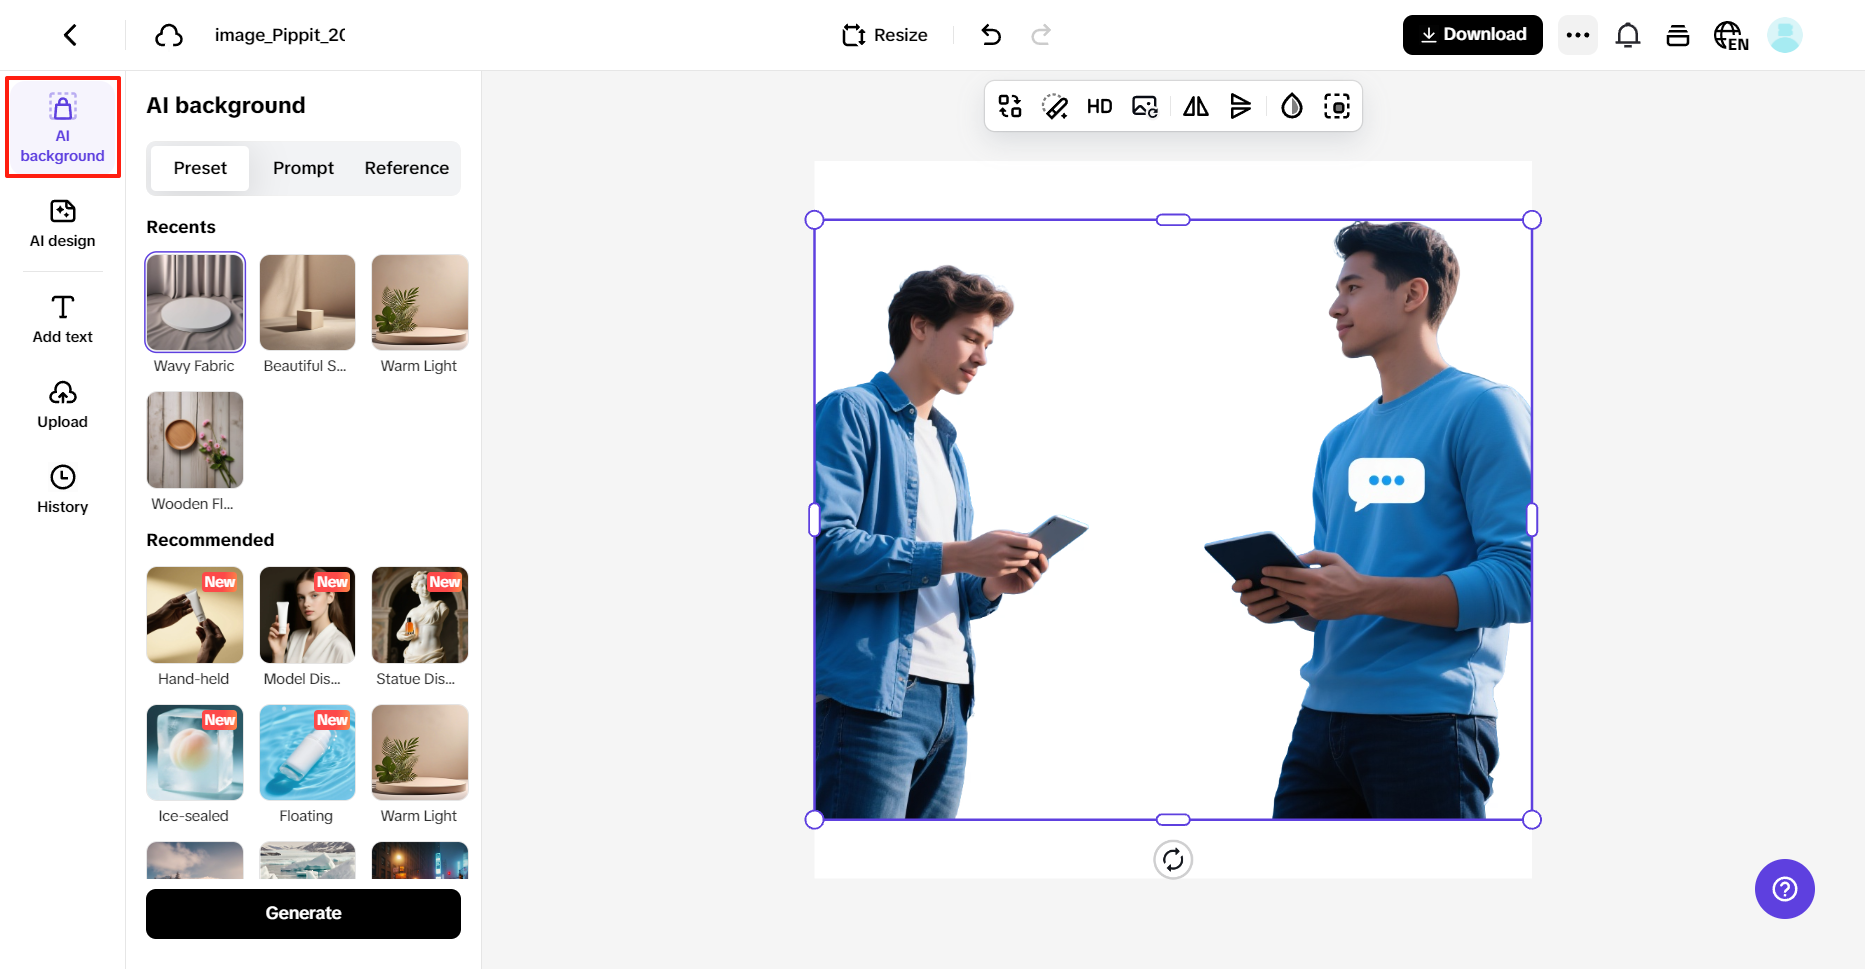The height and width of the screenshot is (969, 1865).
Task: Select the magic eraser tool above the canvas
Action: 1055,106
